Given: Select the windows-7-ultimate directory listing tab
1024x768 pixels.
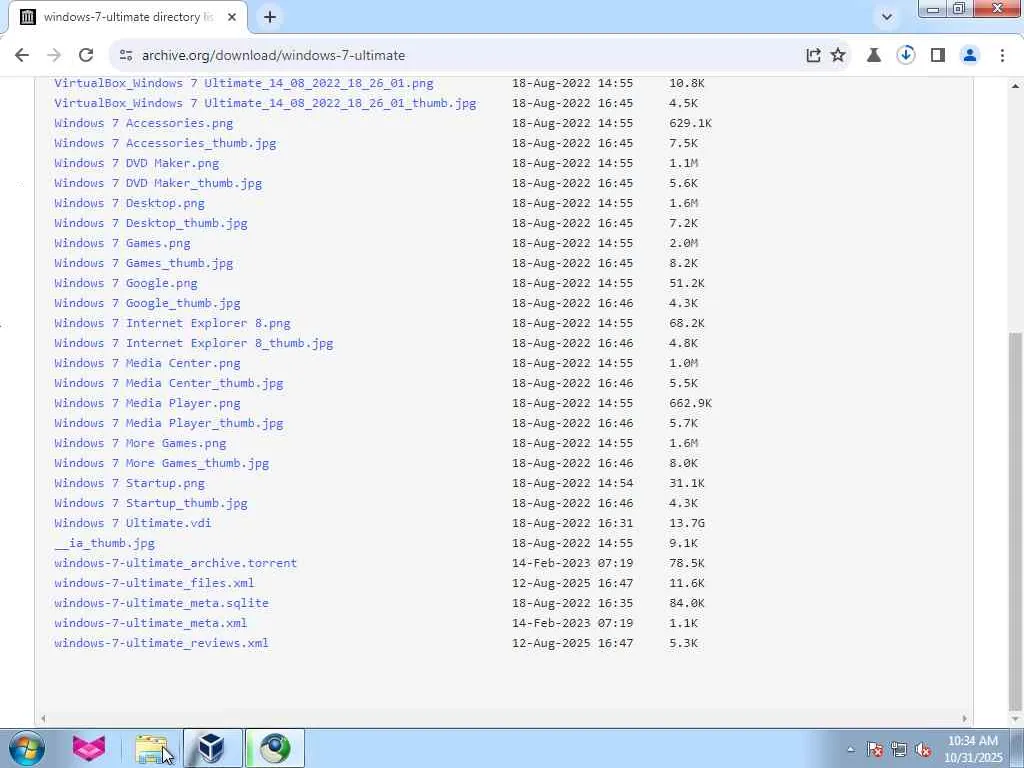Looking at the screenshot, I should coord(128,18).
